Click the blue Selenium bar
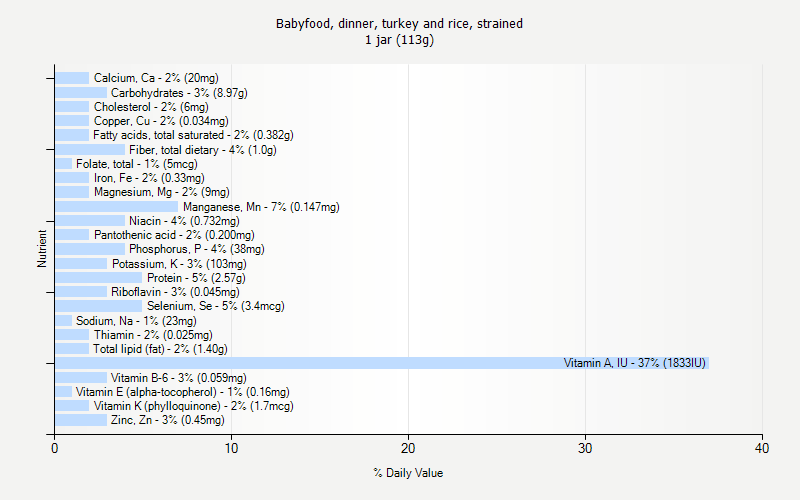This screenshot has width=800, height=500. [x=99, y=306]
